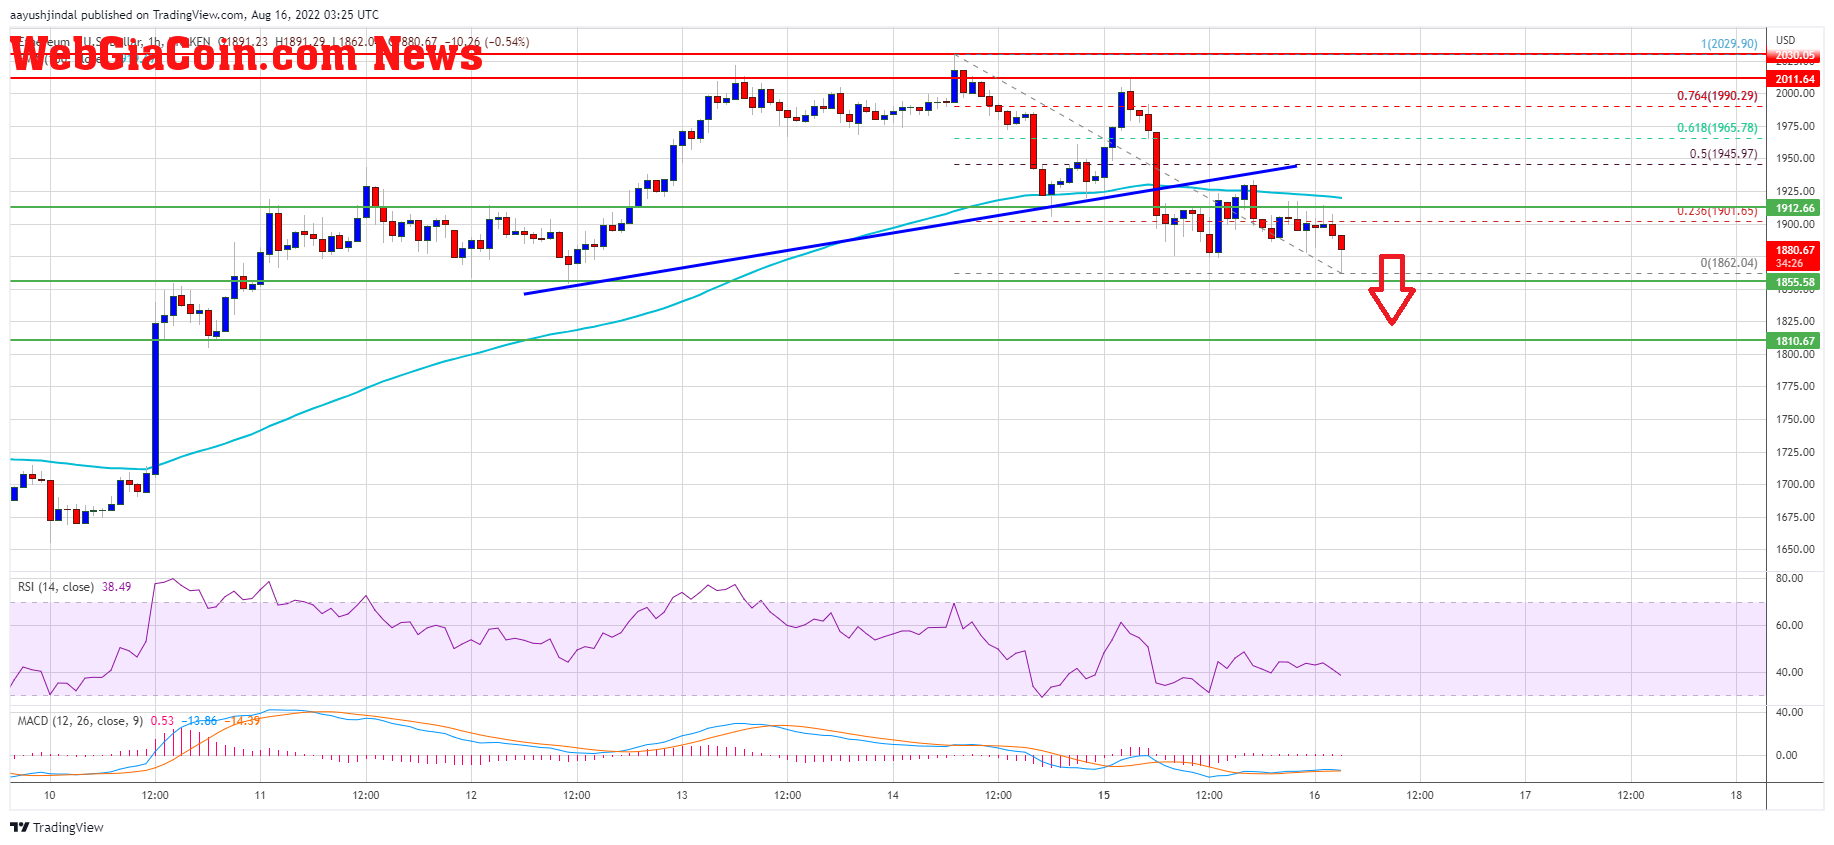Click the 60.00 tick on RSI axis

pos(1789,625)
